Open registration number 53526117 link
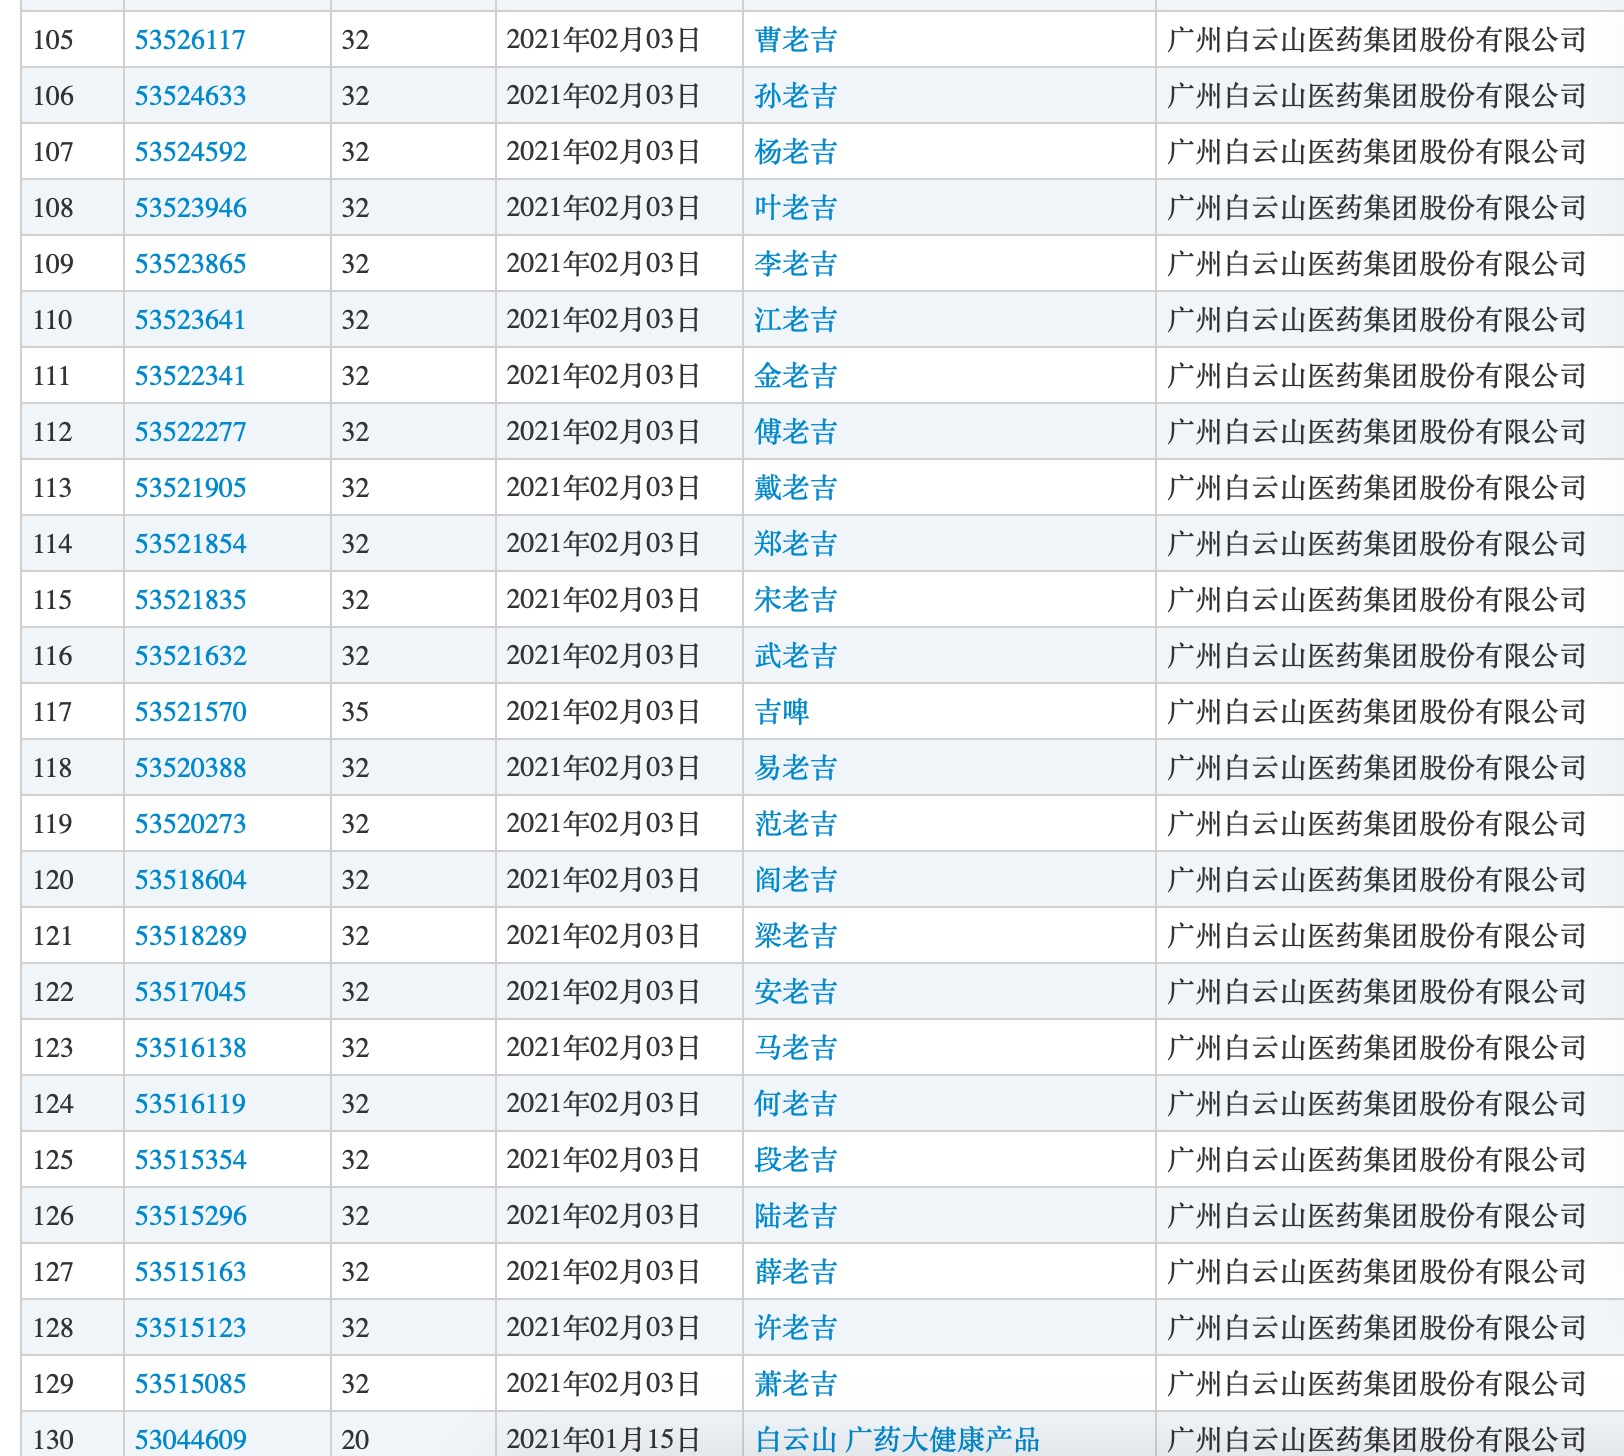Screen dimensions: 1624x1456 click(x=190, y=40)
